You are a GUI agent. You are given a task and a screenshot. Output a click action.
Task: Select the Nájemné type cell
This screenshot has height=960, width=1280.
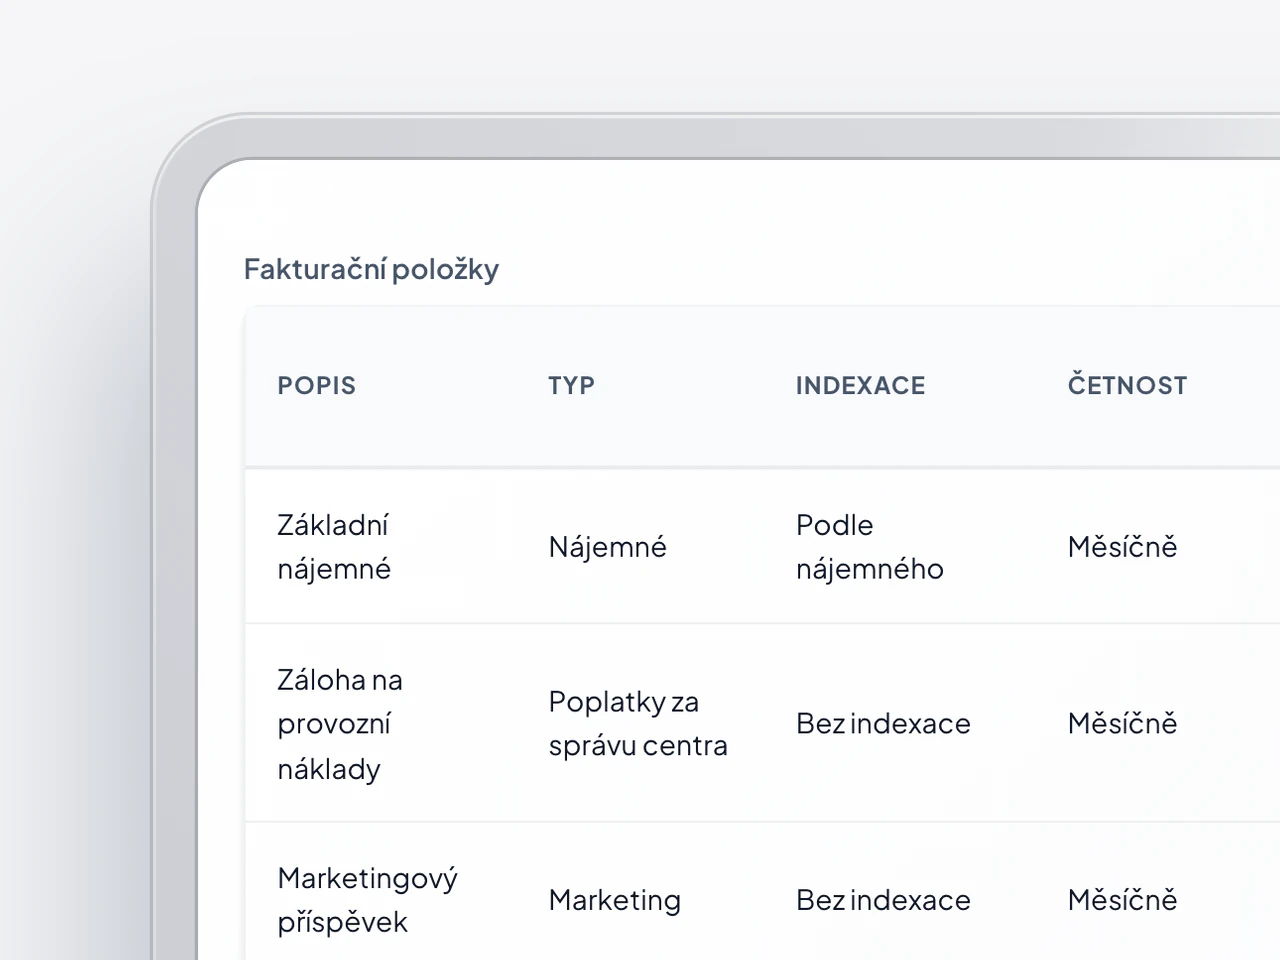607,547
